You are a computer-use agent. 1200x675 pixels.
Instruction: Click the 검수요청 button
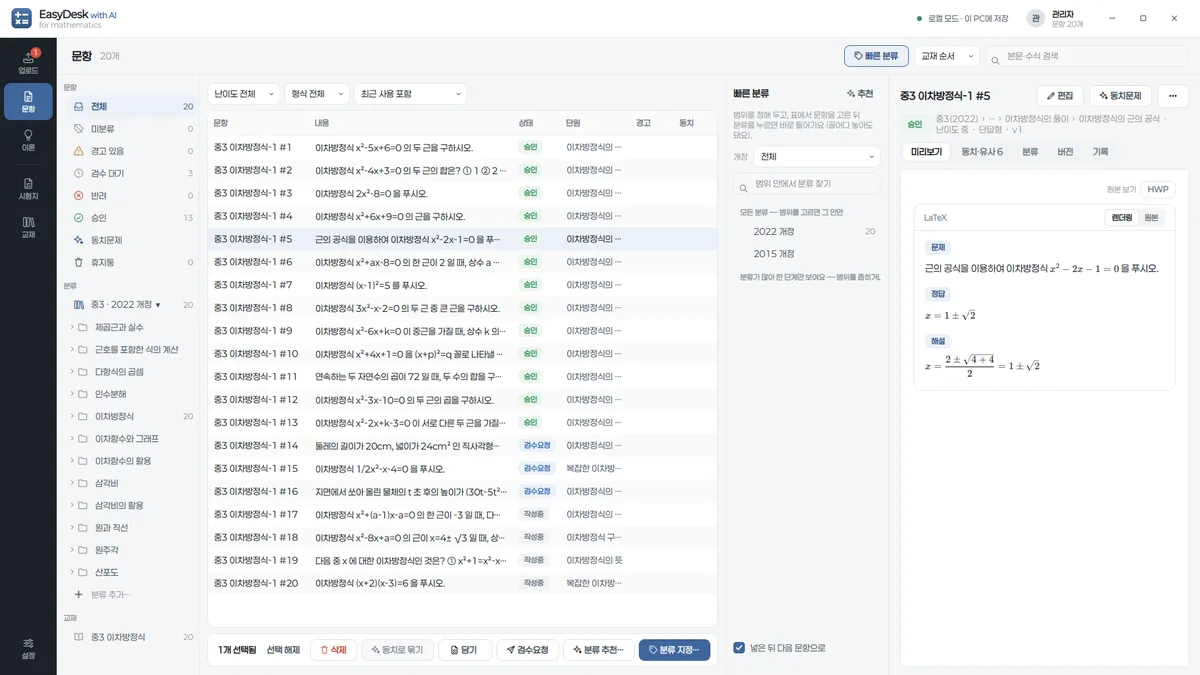pyautogui.click(x=527, y=650)
